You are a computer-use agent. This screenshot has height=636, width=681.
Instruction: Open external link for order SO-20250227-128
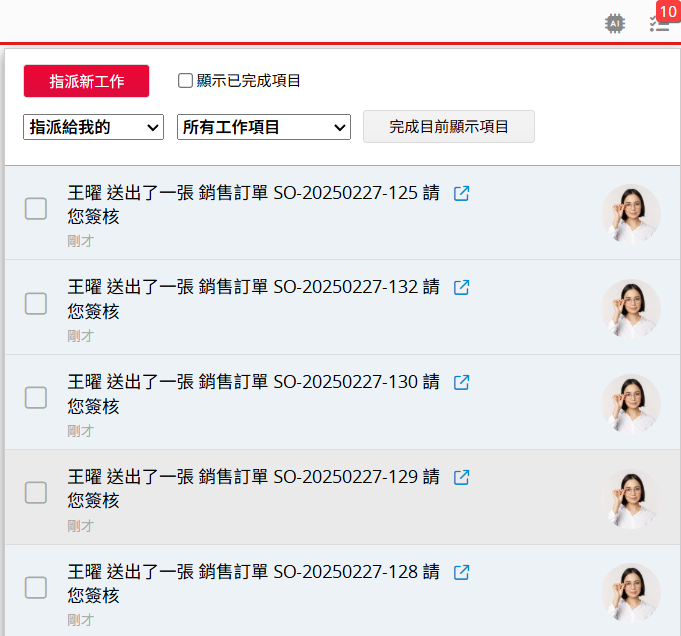[x=461, y=572]
